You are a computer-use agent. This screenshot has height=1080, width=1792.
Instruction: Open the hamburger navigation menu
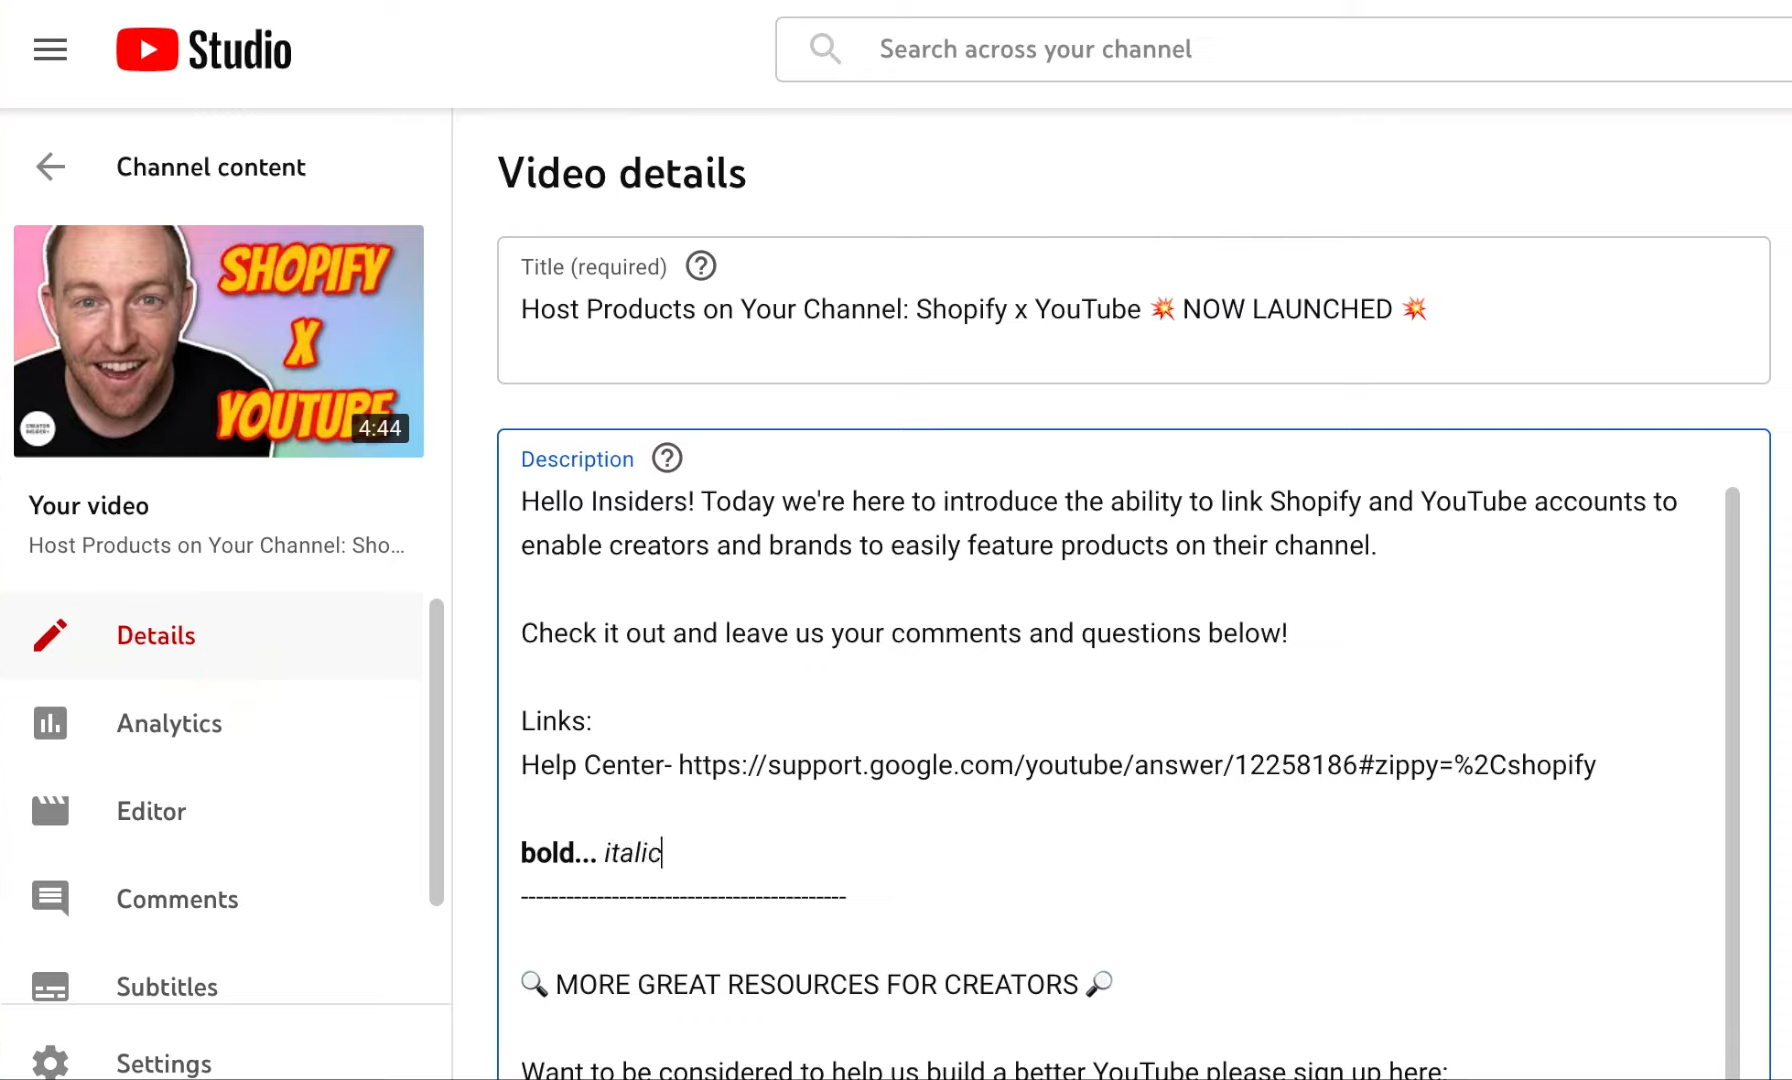coord(50,49)
